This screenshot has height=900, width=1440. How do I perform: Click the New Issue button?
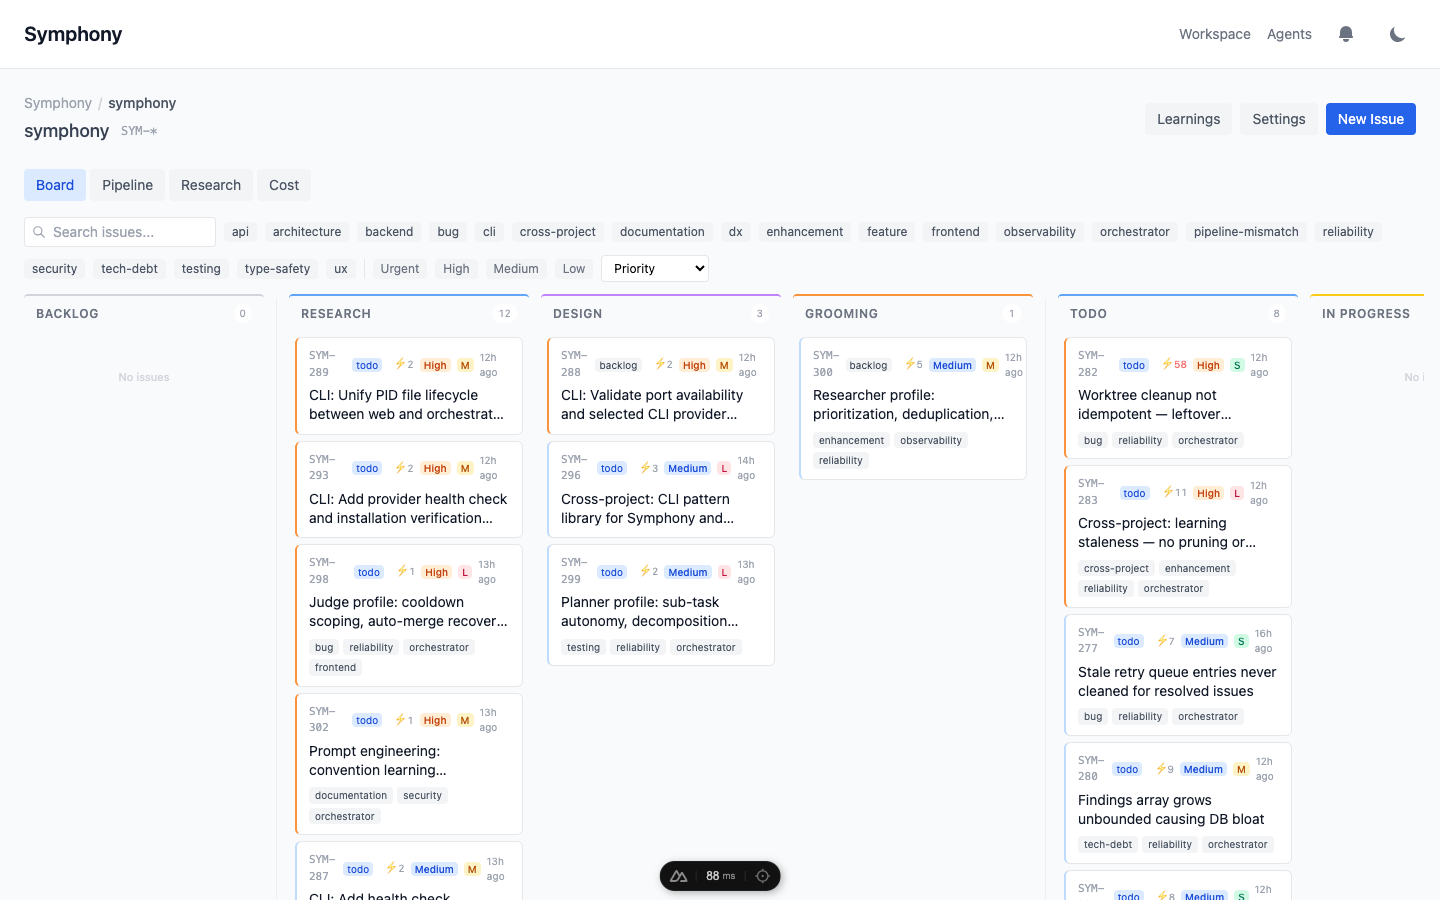[1370, 118]
